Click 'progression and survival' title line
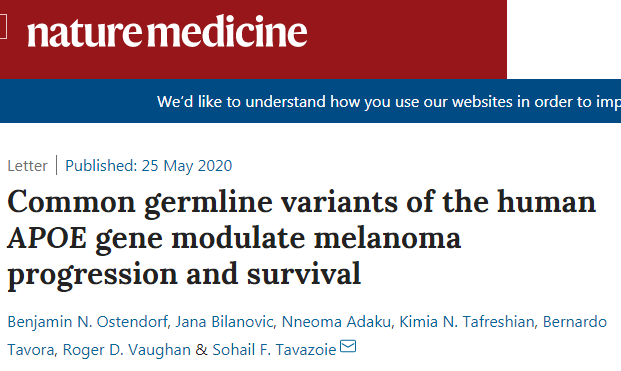The width and height of the screenshot is (621, 371). (184, 275)
